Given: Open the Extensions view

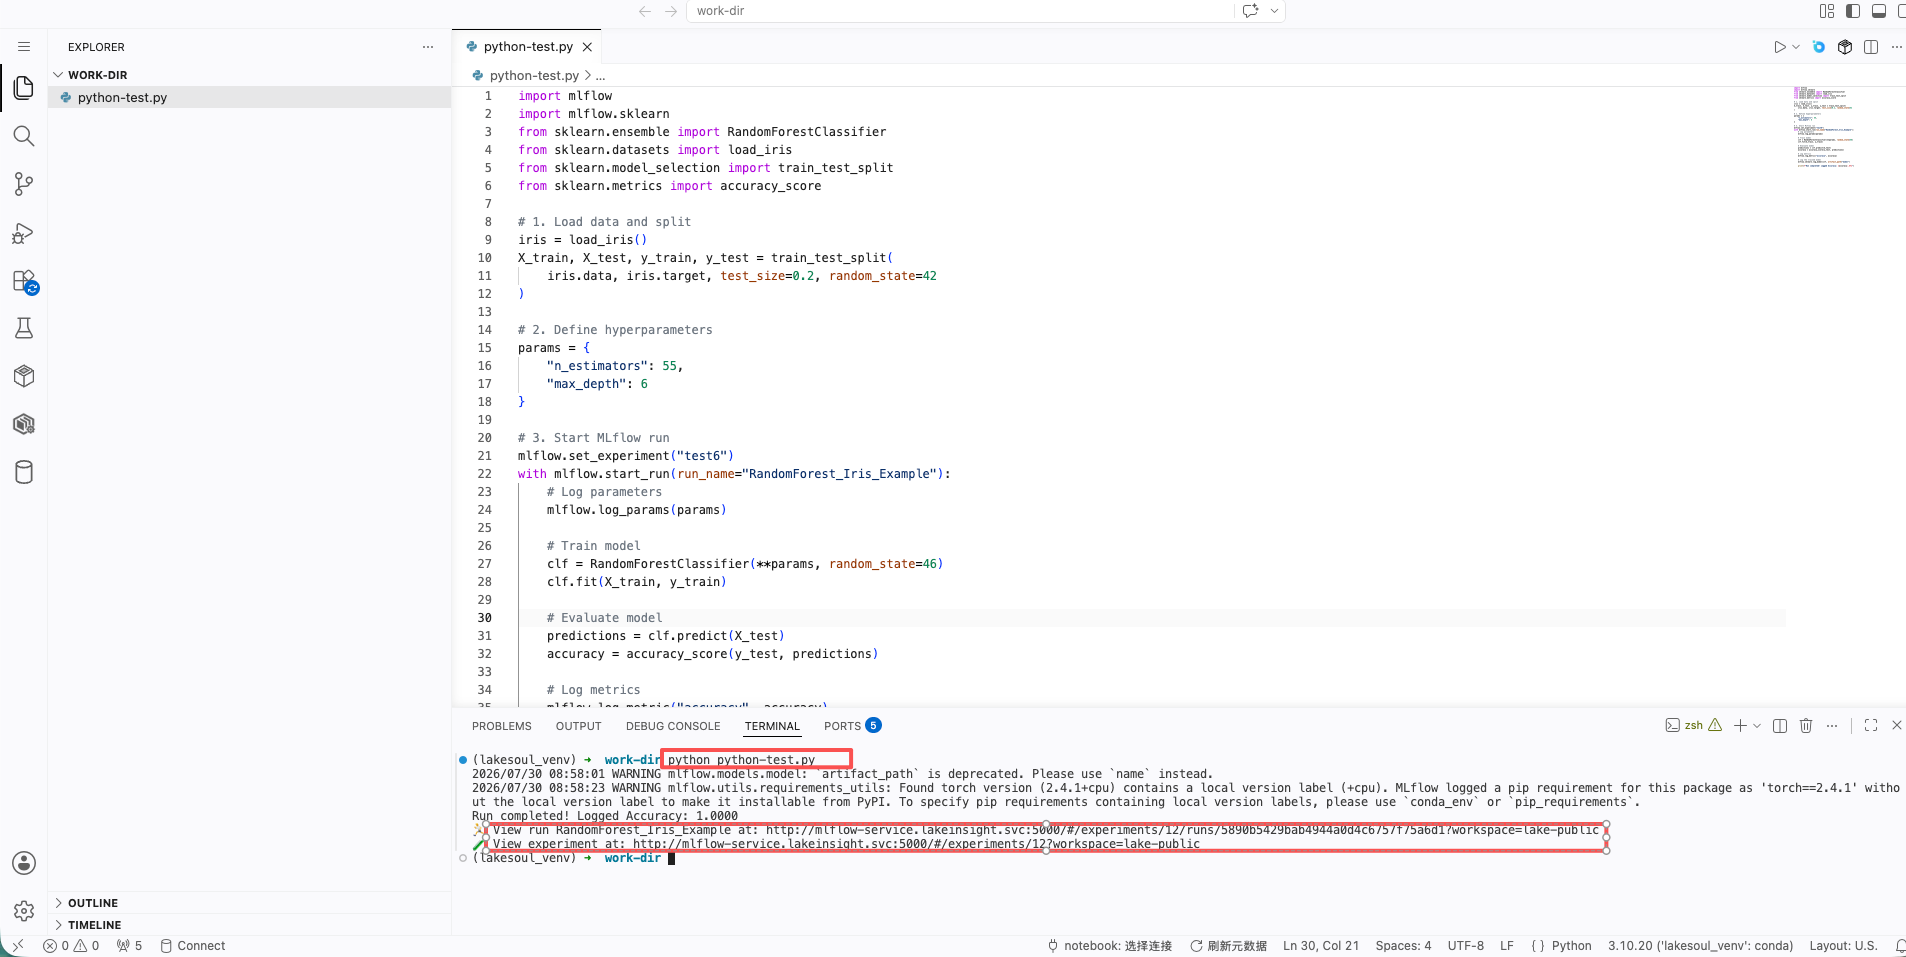Looking at the screenshot, I should coord(24,281).
